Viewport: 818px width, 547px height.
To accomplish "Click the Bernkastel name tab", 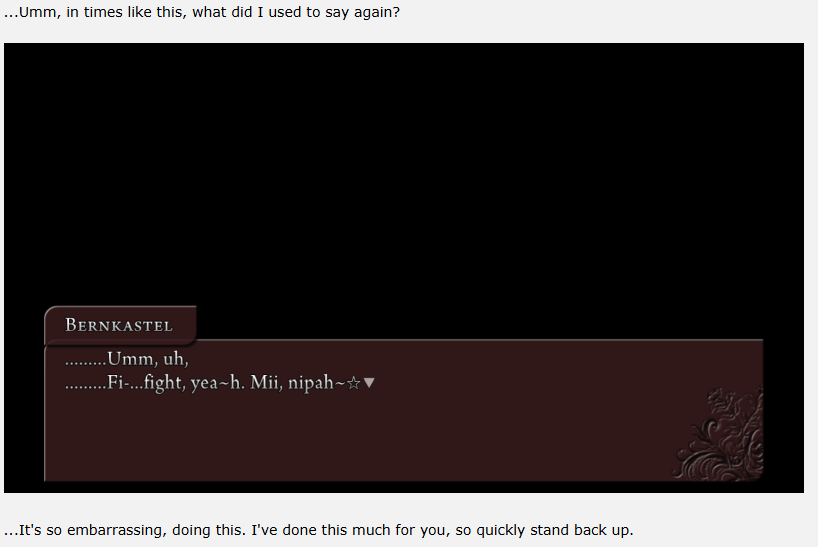I will coord(121,325).
